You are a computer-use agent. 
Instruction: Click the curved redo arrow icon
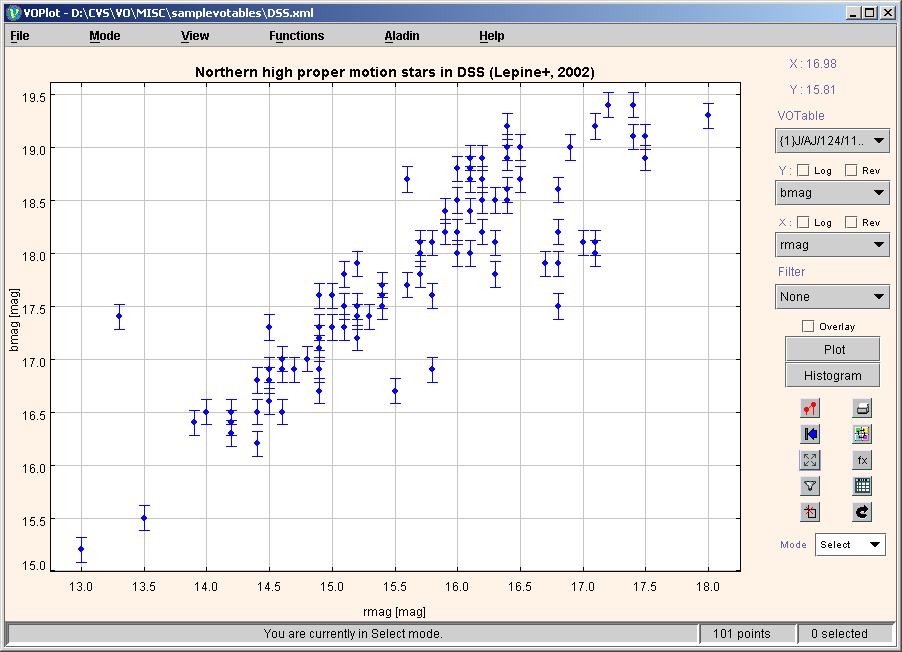click(862, 512)
